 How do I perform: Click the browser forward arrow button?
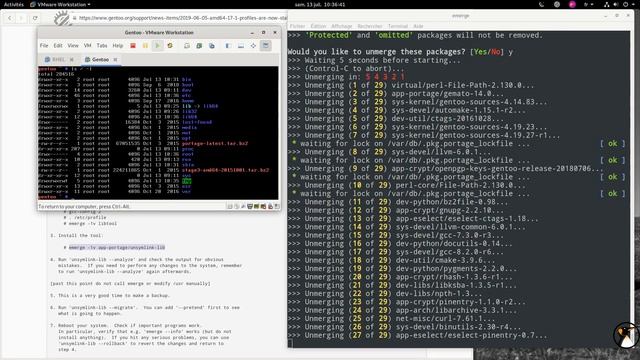(x=21, y=18)
